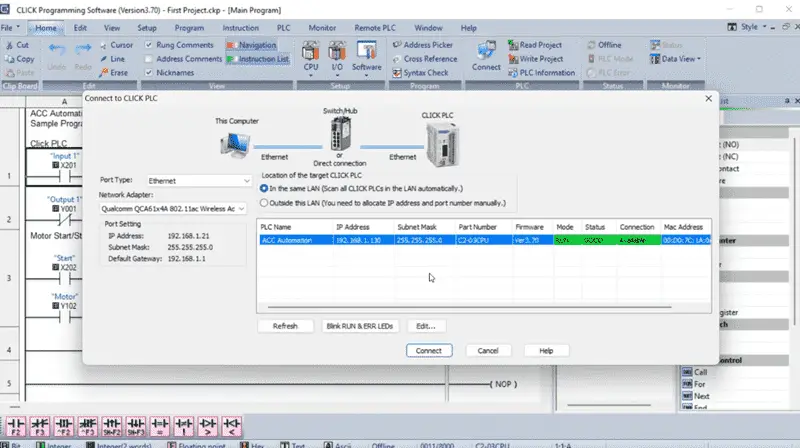Select the ACC Automation PLC row

485,240
